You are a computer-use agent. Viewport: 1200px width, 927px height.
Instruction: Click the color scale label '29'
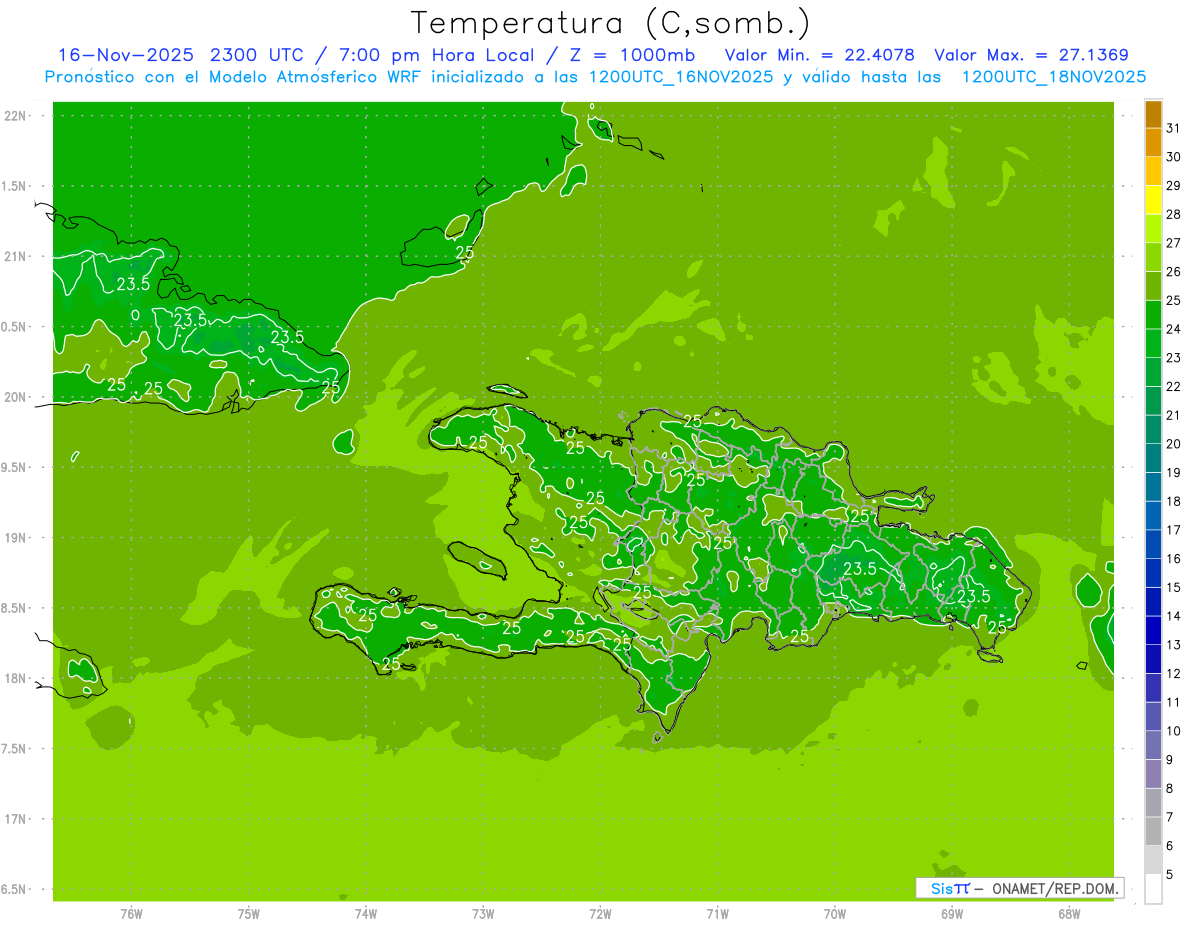1174,186
